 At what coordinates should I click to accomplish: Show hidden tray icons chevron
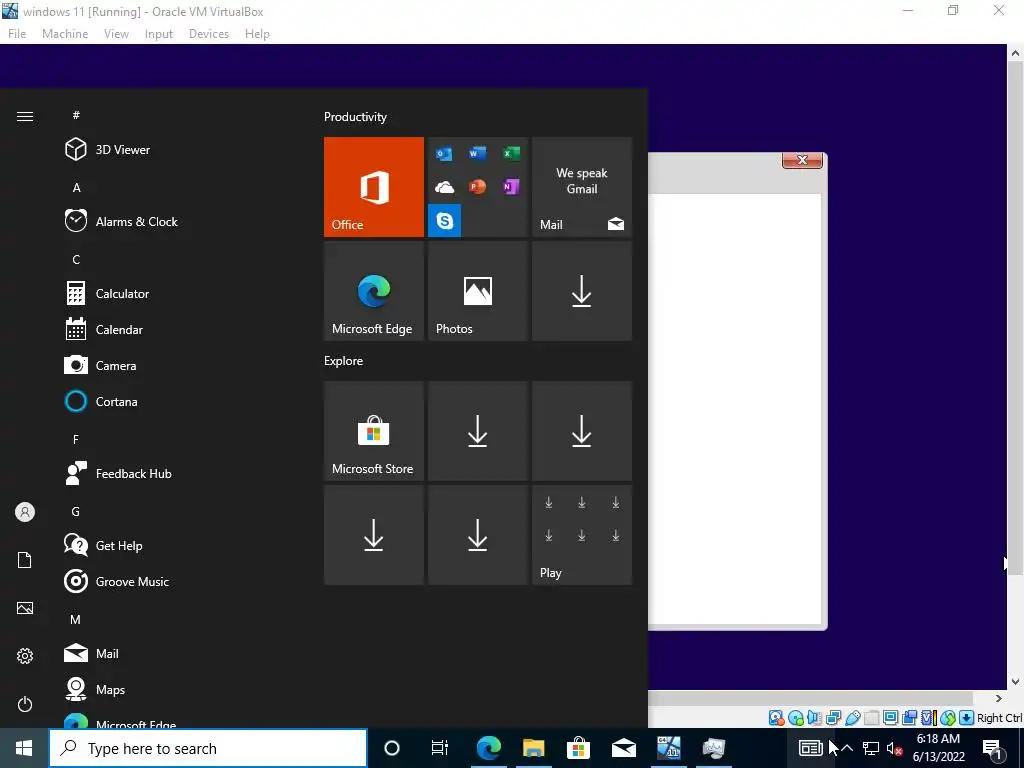[847, 748]
